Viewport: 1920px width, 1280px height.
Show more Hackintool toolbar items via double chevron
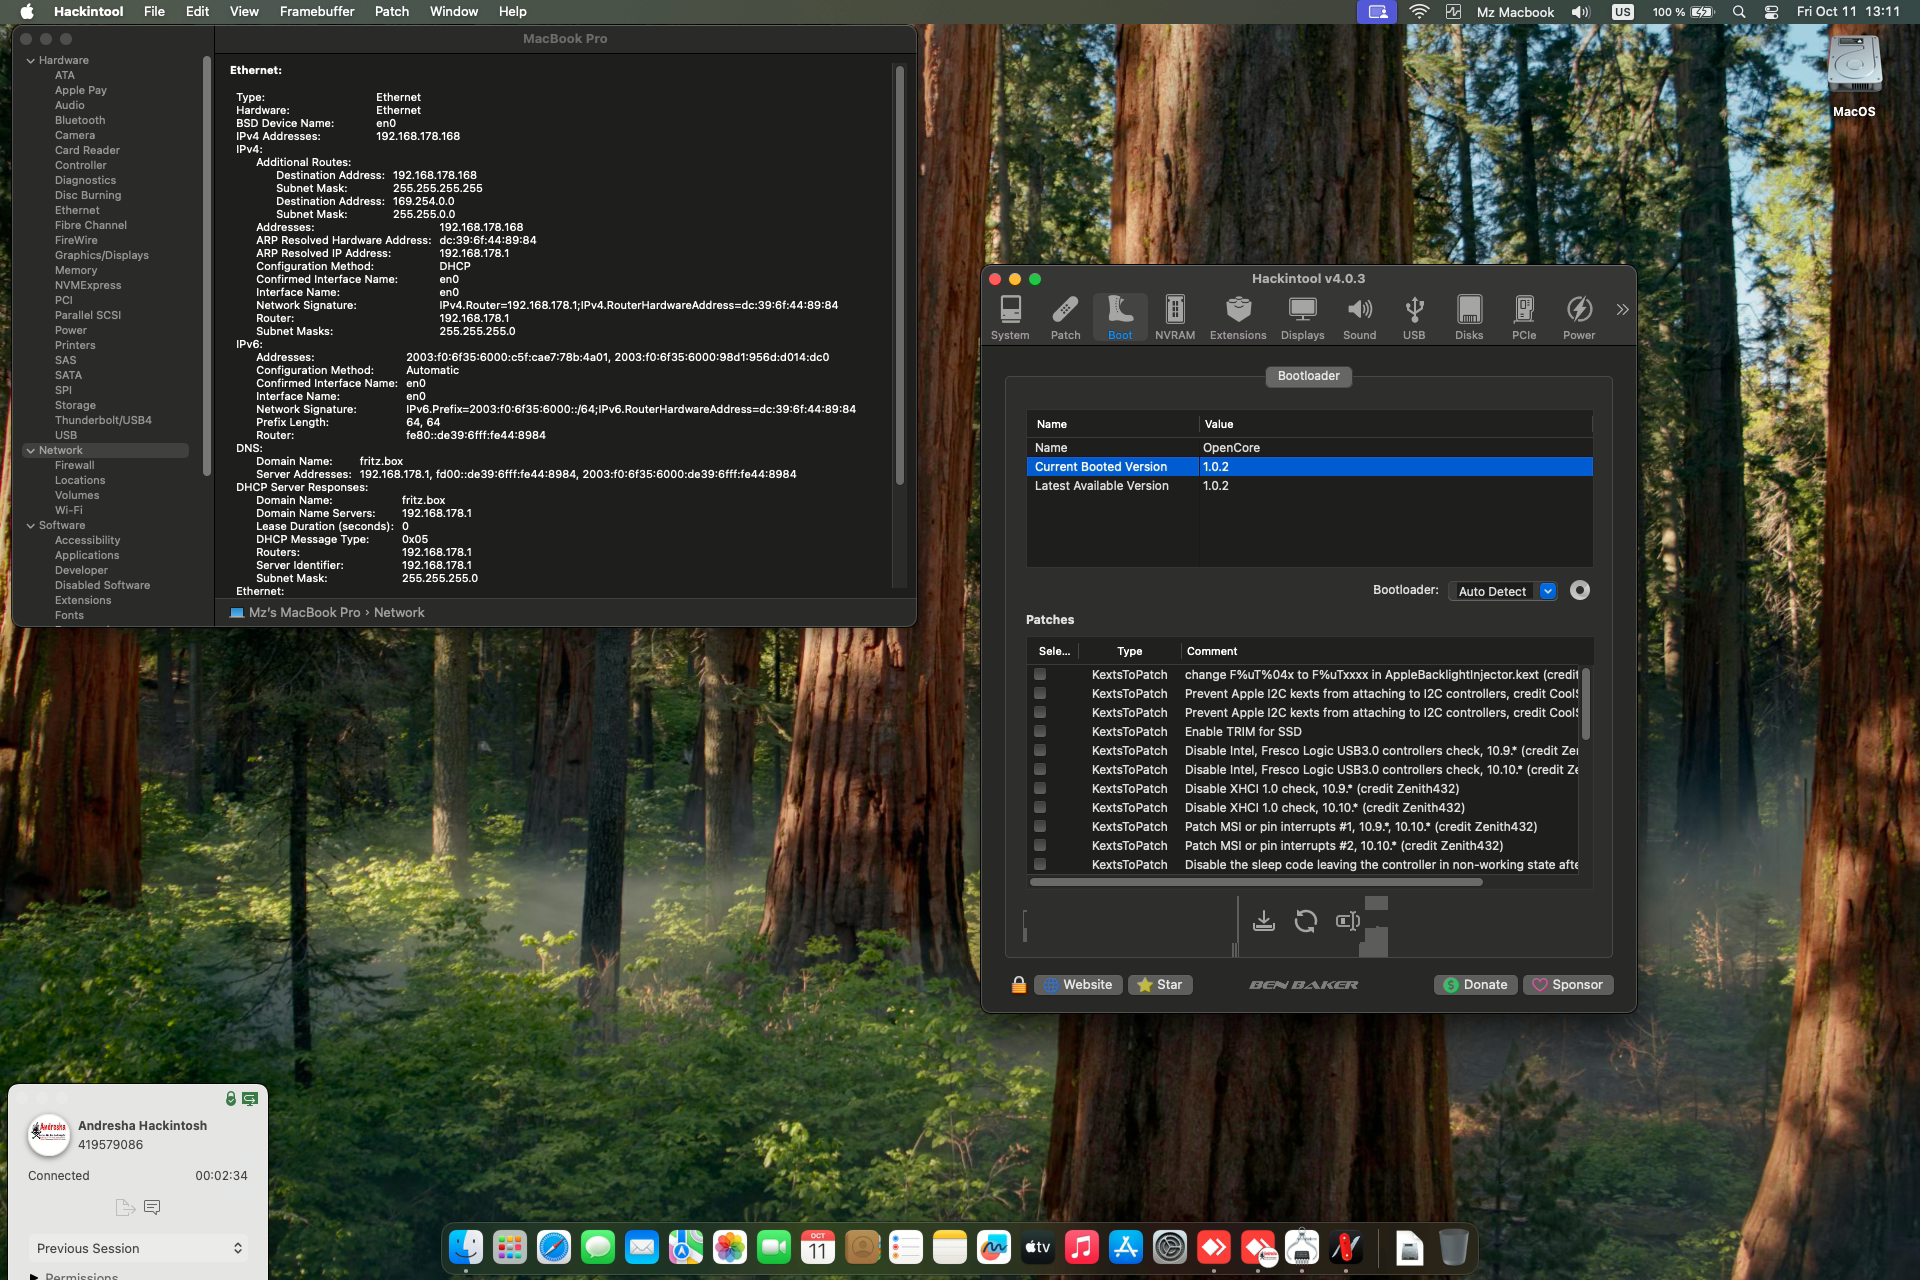pyautogui.click(x=1622, y=310)
